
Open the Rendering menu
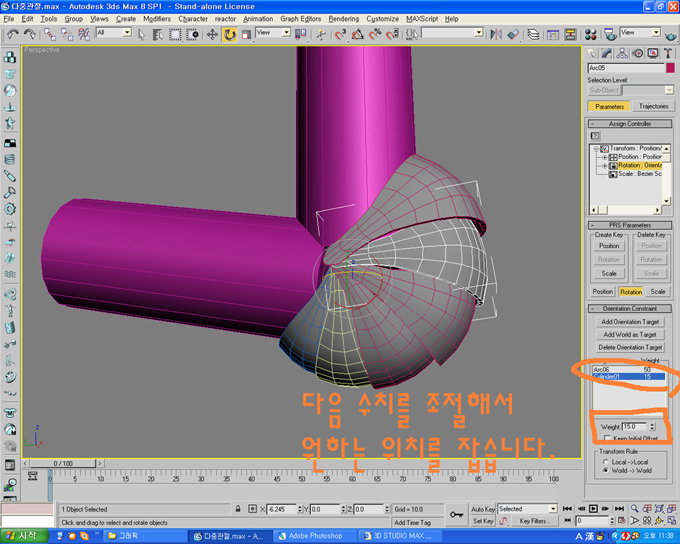(x=343, y=19)
